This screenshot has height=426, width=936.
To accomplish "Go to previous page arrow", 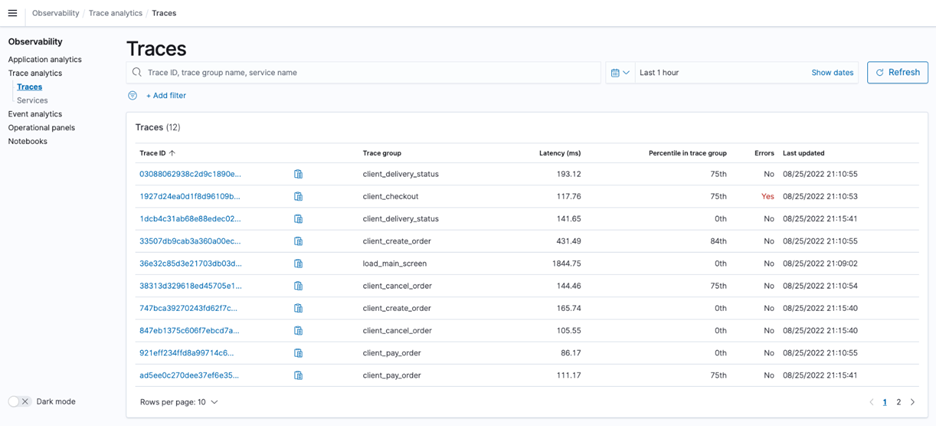I will pyautogui.click(x=872, y=402).
